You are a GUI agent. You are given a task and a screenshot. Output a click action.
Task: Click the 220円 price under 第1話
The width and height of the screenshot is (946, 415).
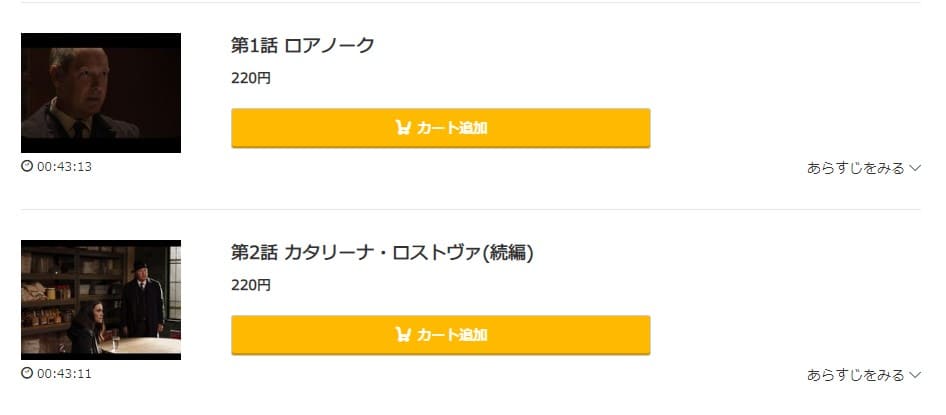(x=251, y=78)
